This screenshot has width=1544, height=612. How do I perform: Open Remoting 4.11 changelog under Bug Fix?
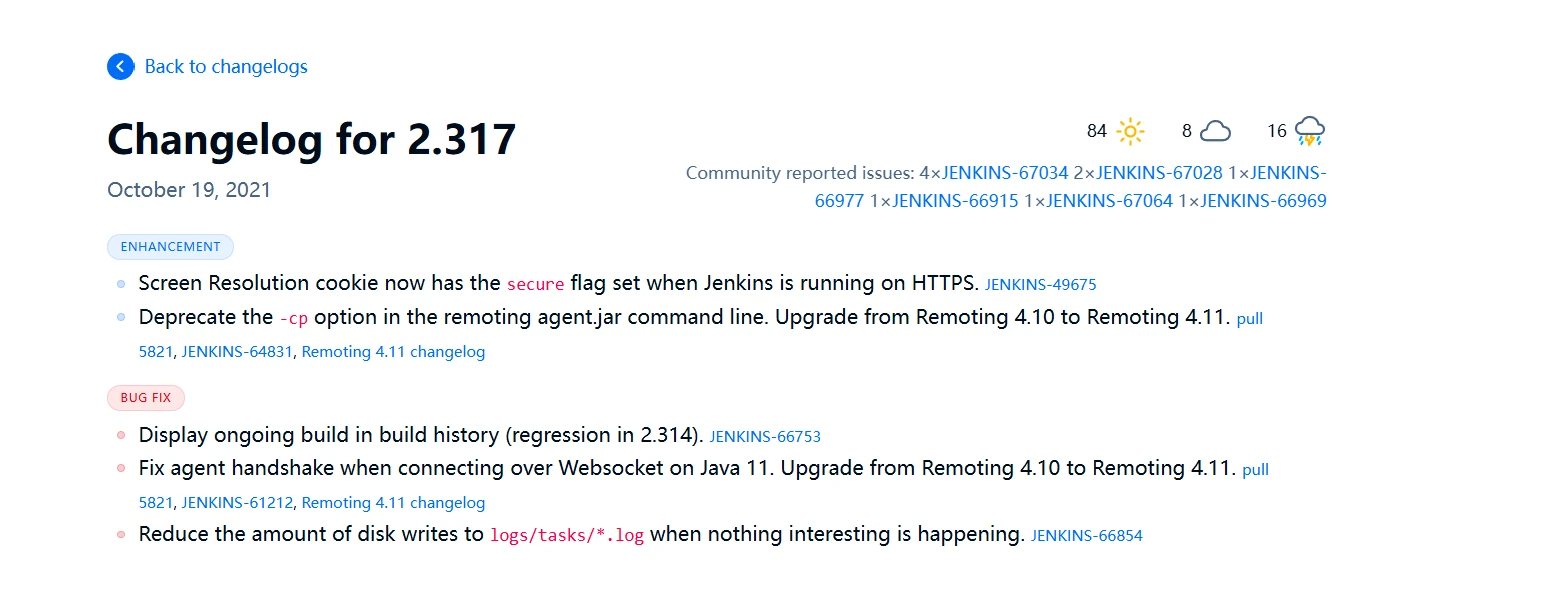click(393, 503)
